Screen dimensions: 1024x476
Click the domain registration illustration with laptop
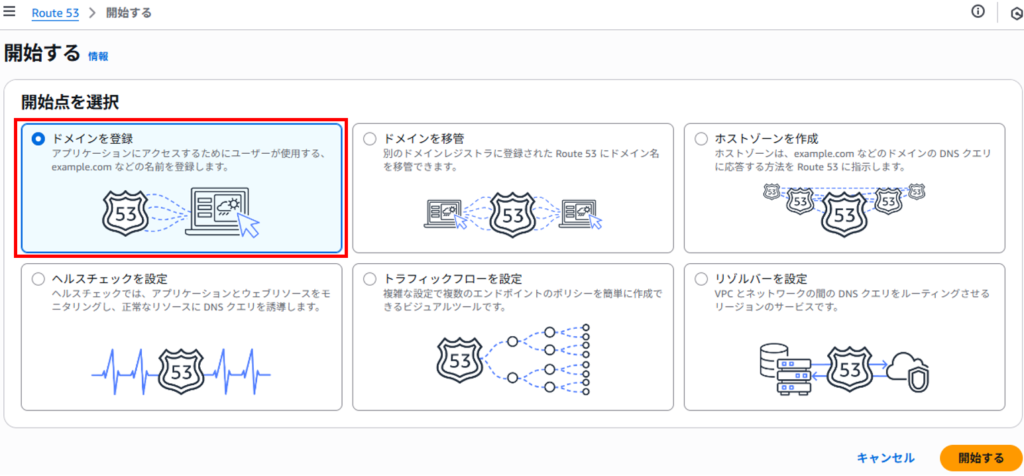tap(182, 212)
